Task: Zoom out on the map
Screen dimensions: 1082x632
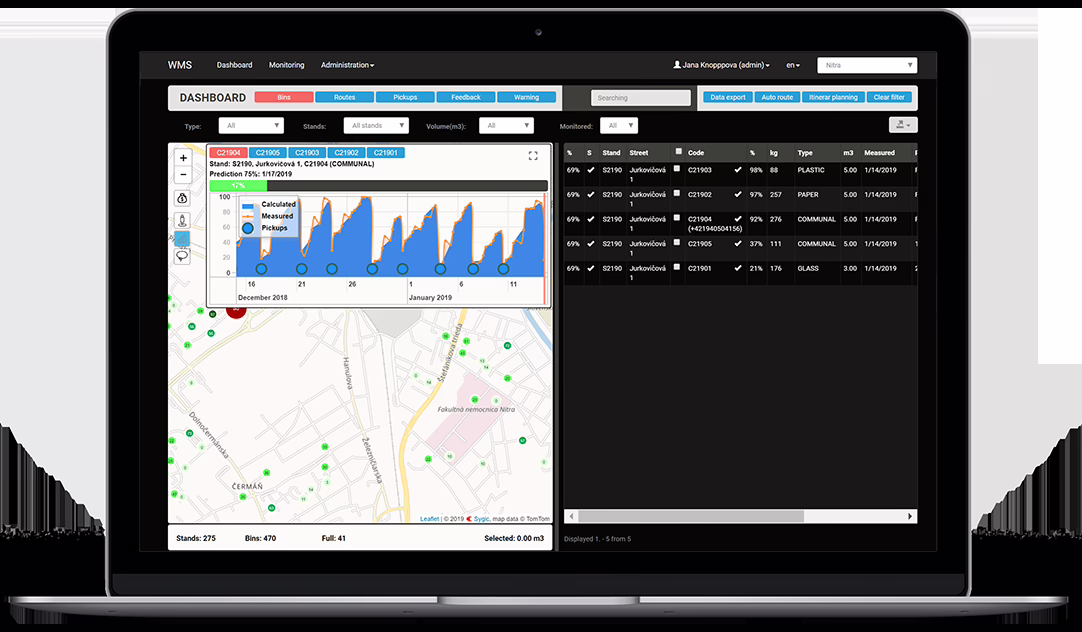Action: [183, 175]
